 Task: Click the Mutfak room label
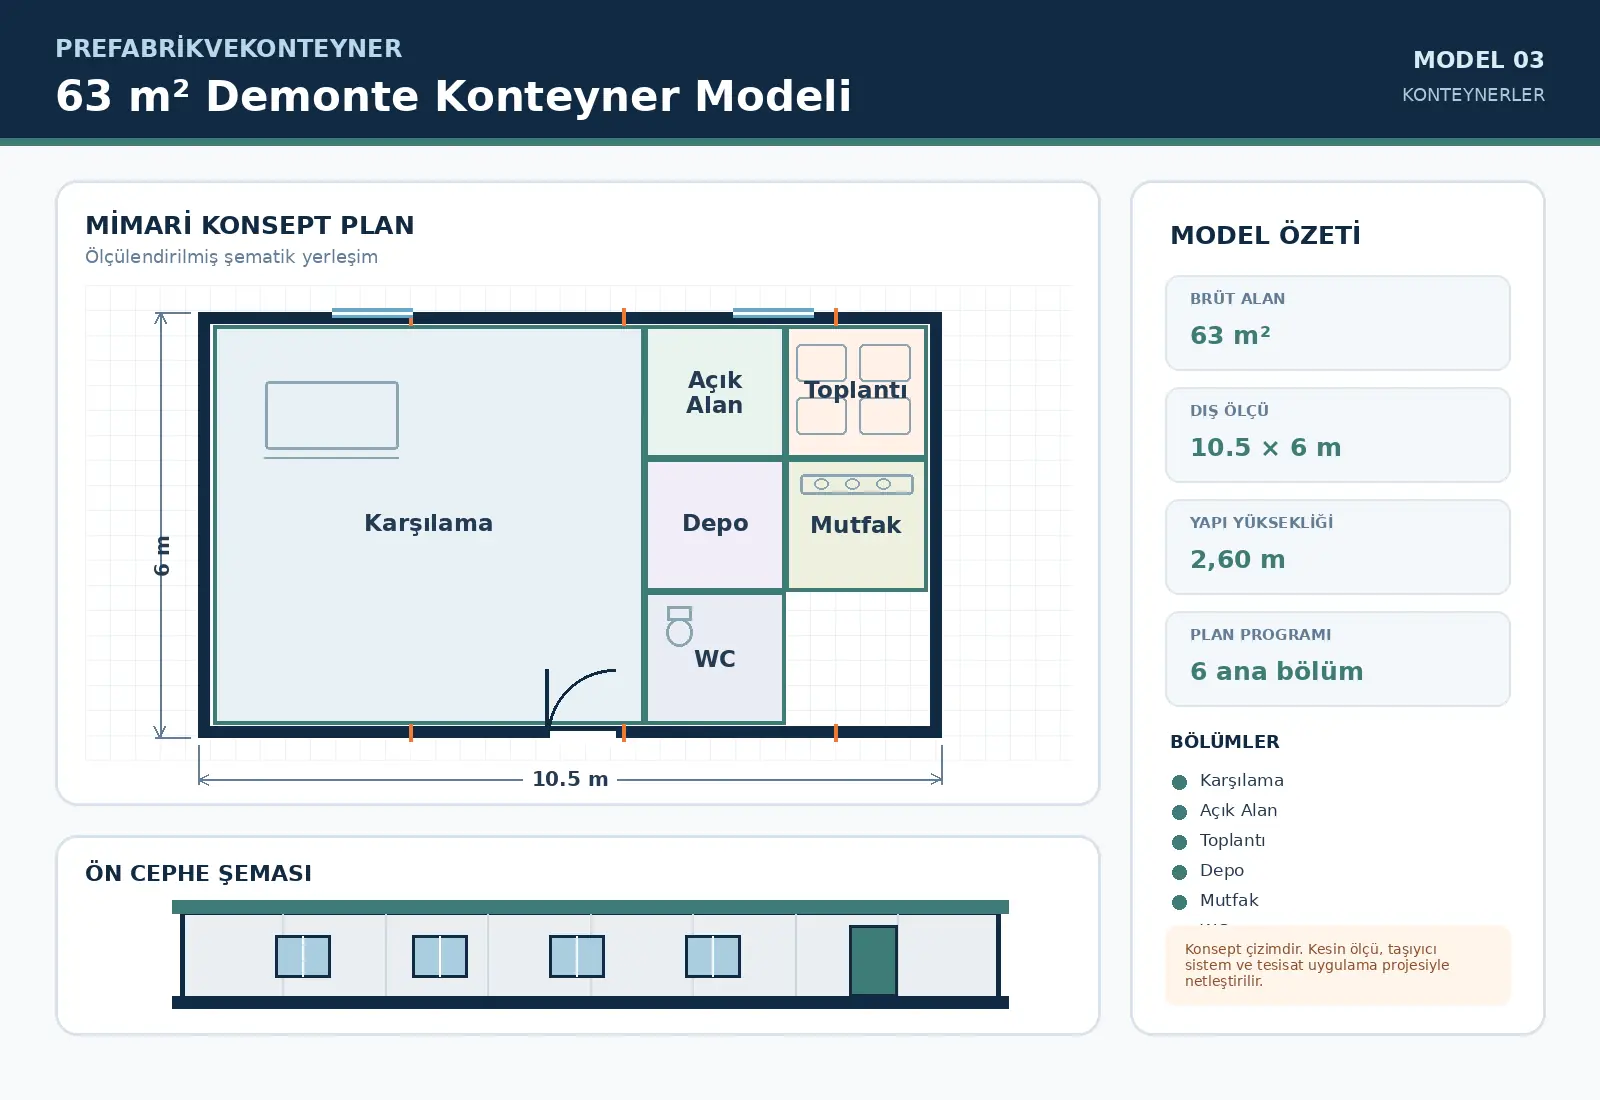pos(856,525)
